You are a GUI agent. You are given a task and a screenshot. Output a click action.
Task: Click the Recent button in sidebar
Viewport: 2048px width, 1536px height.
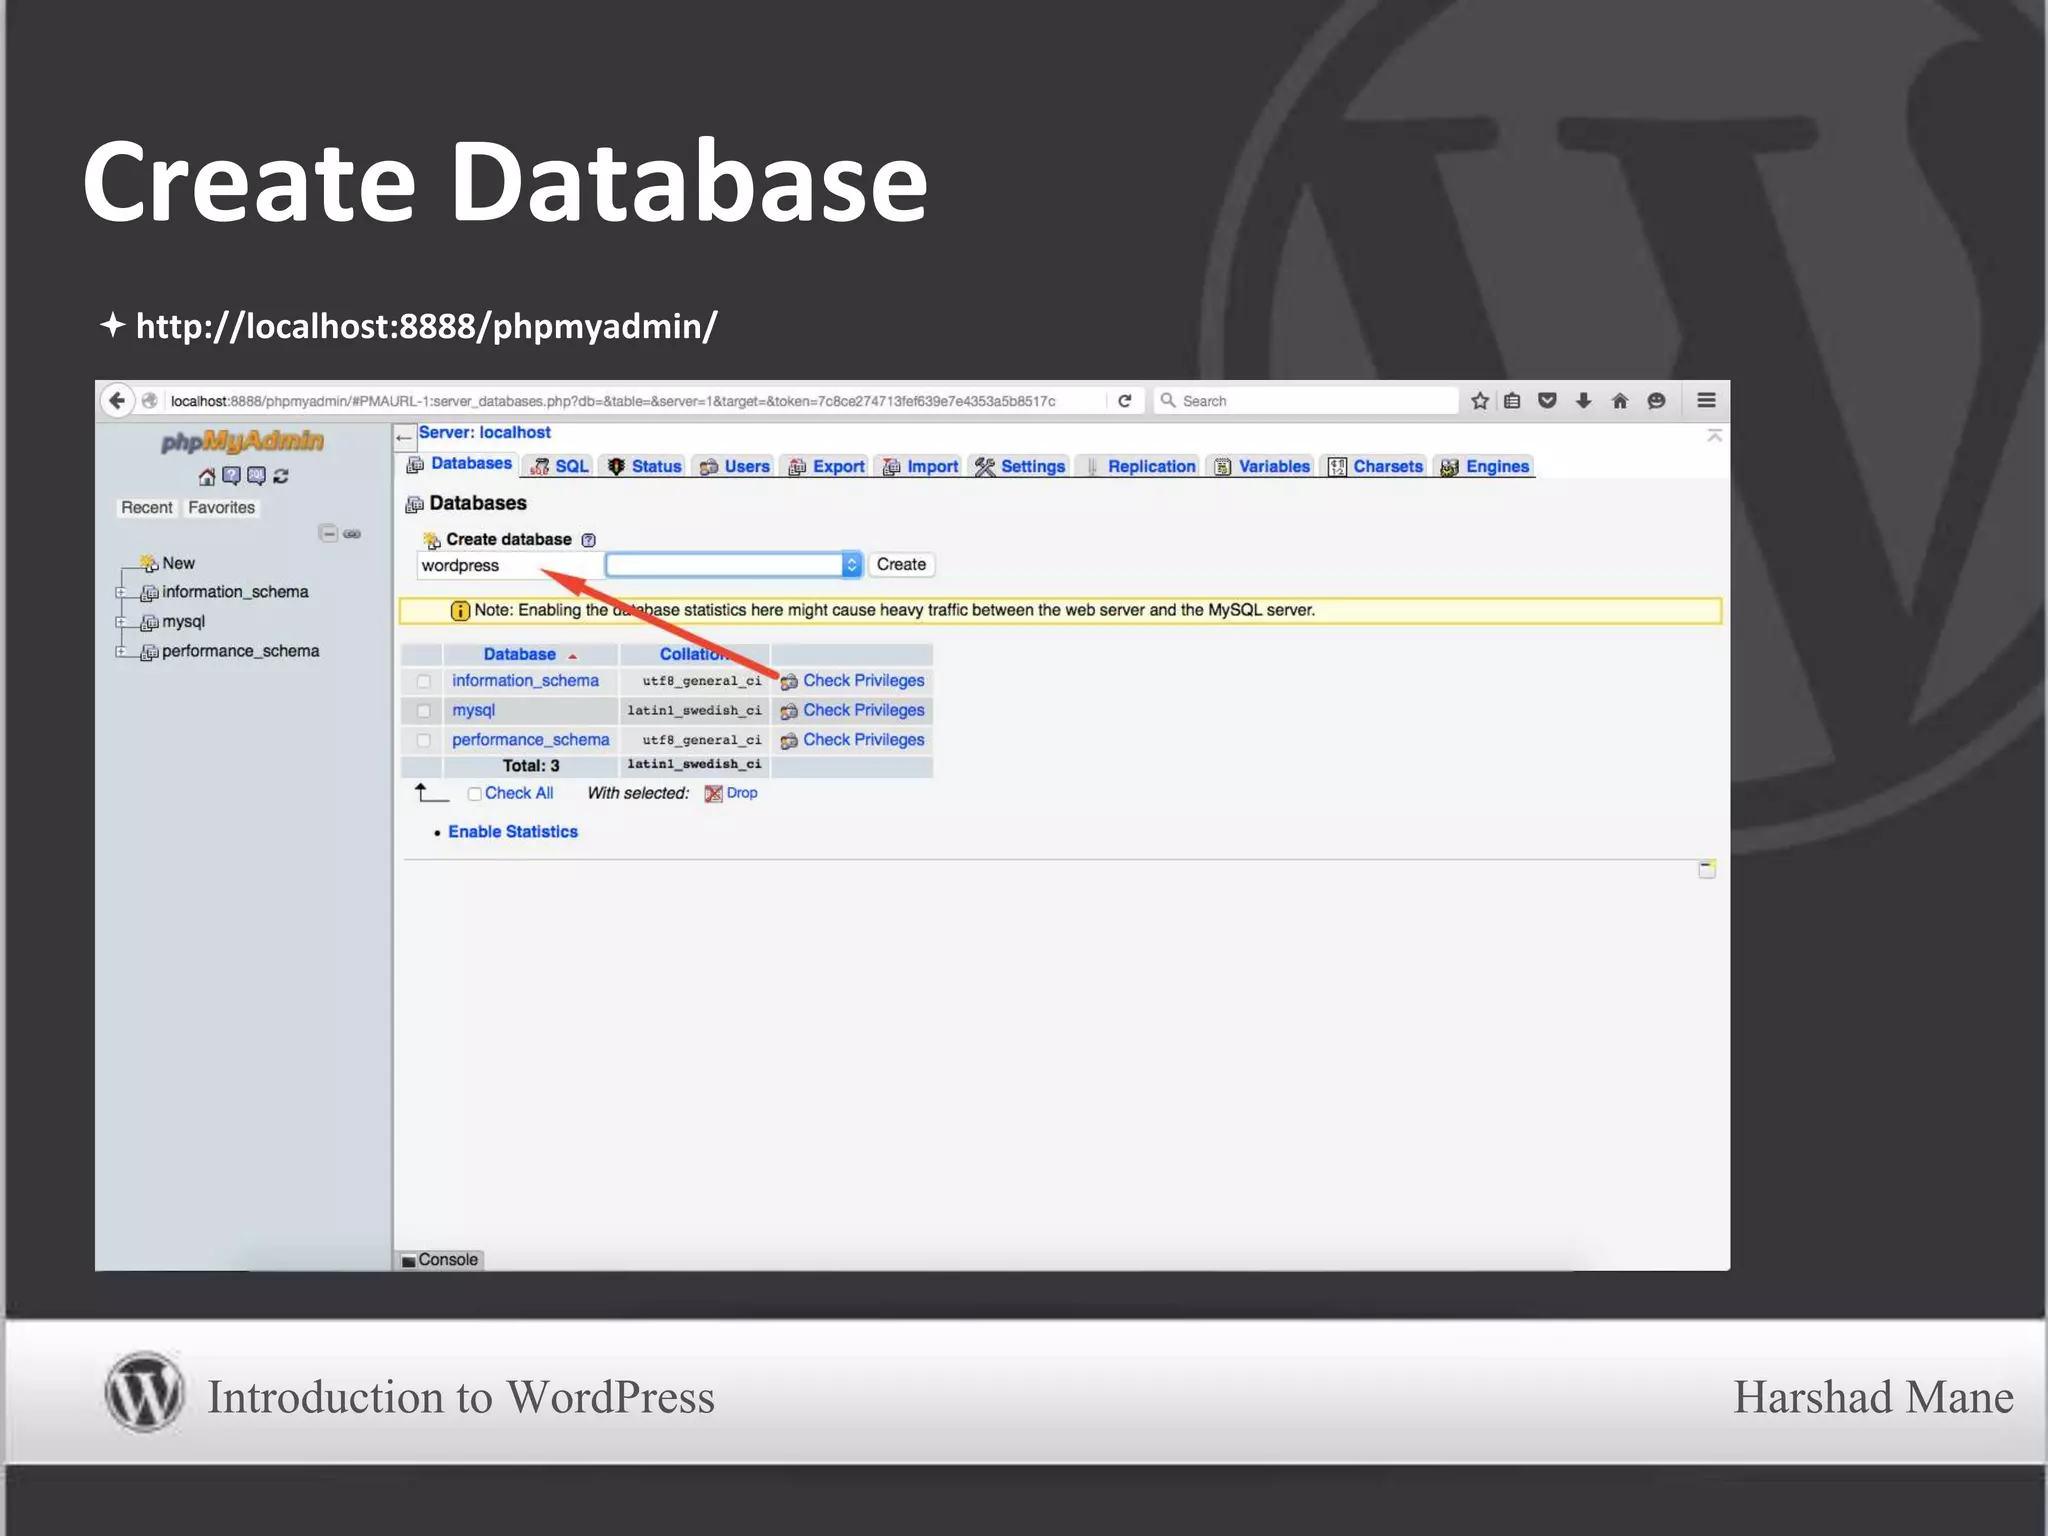tap(147, 508)
